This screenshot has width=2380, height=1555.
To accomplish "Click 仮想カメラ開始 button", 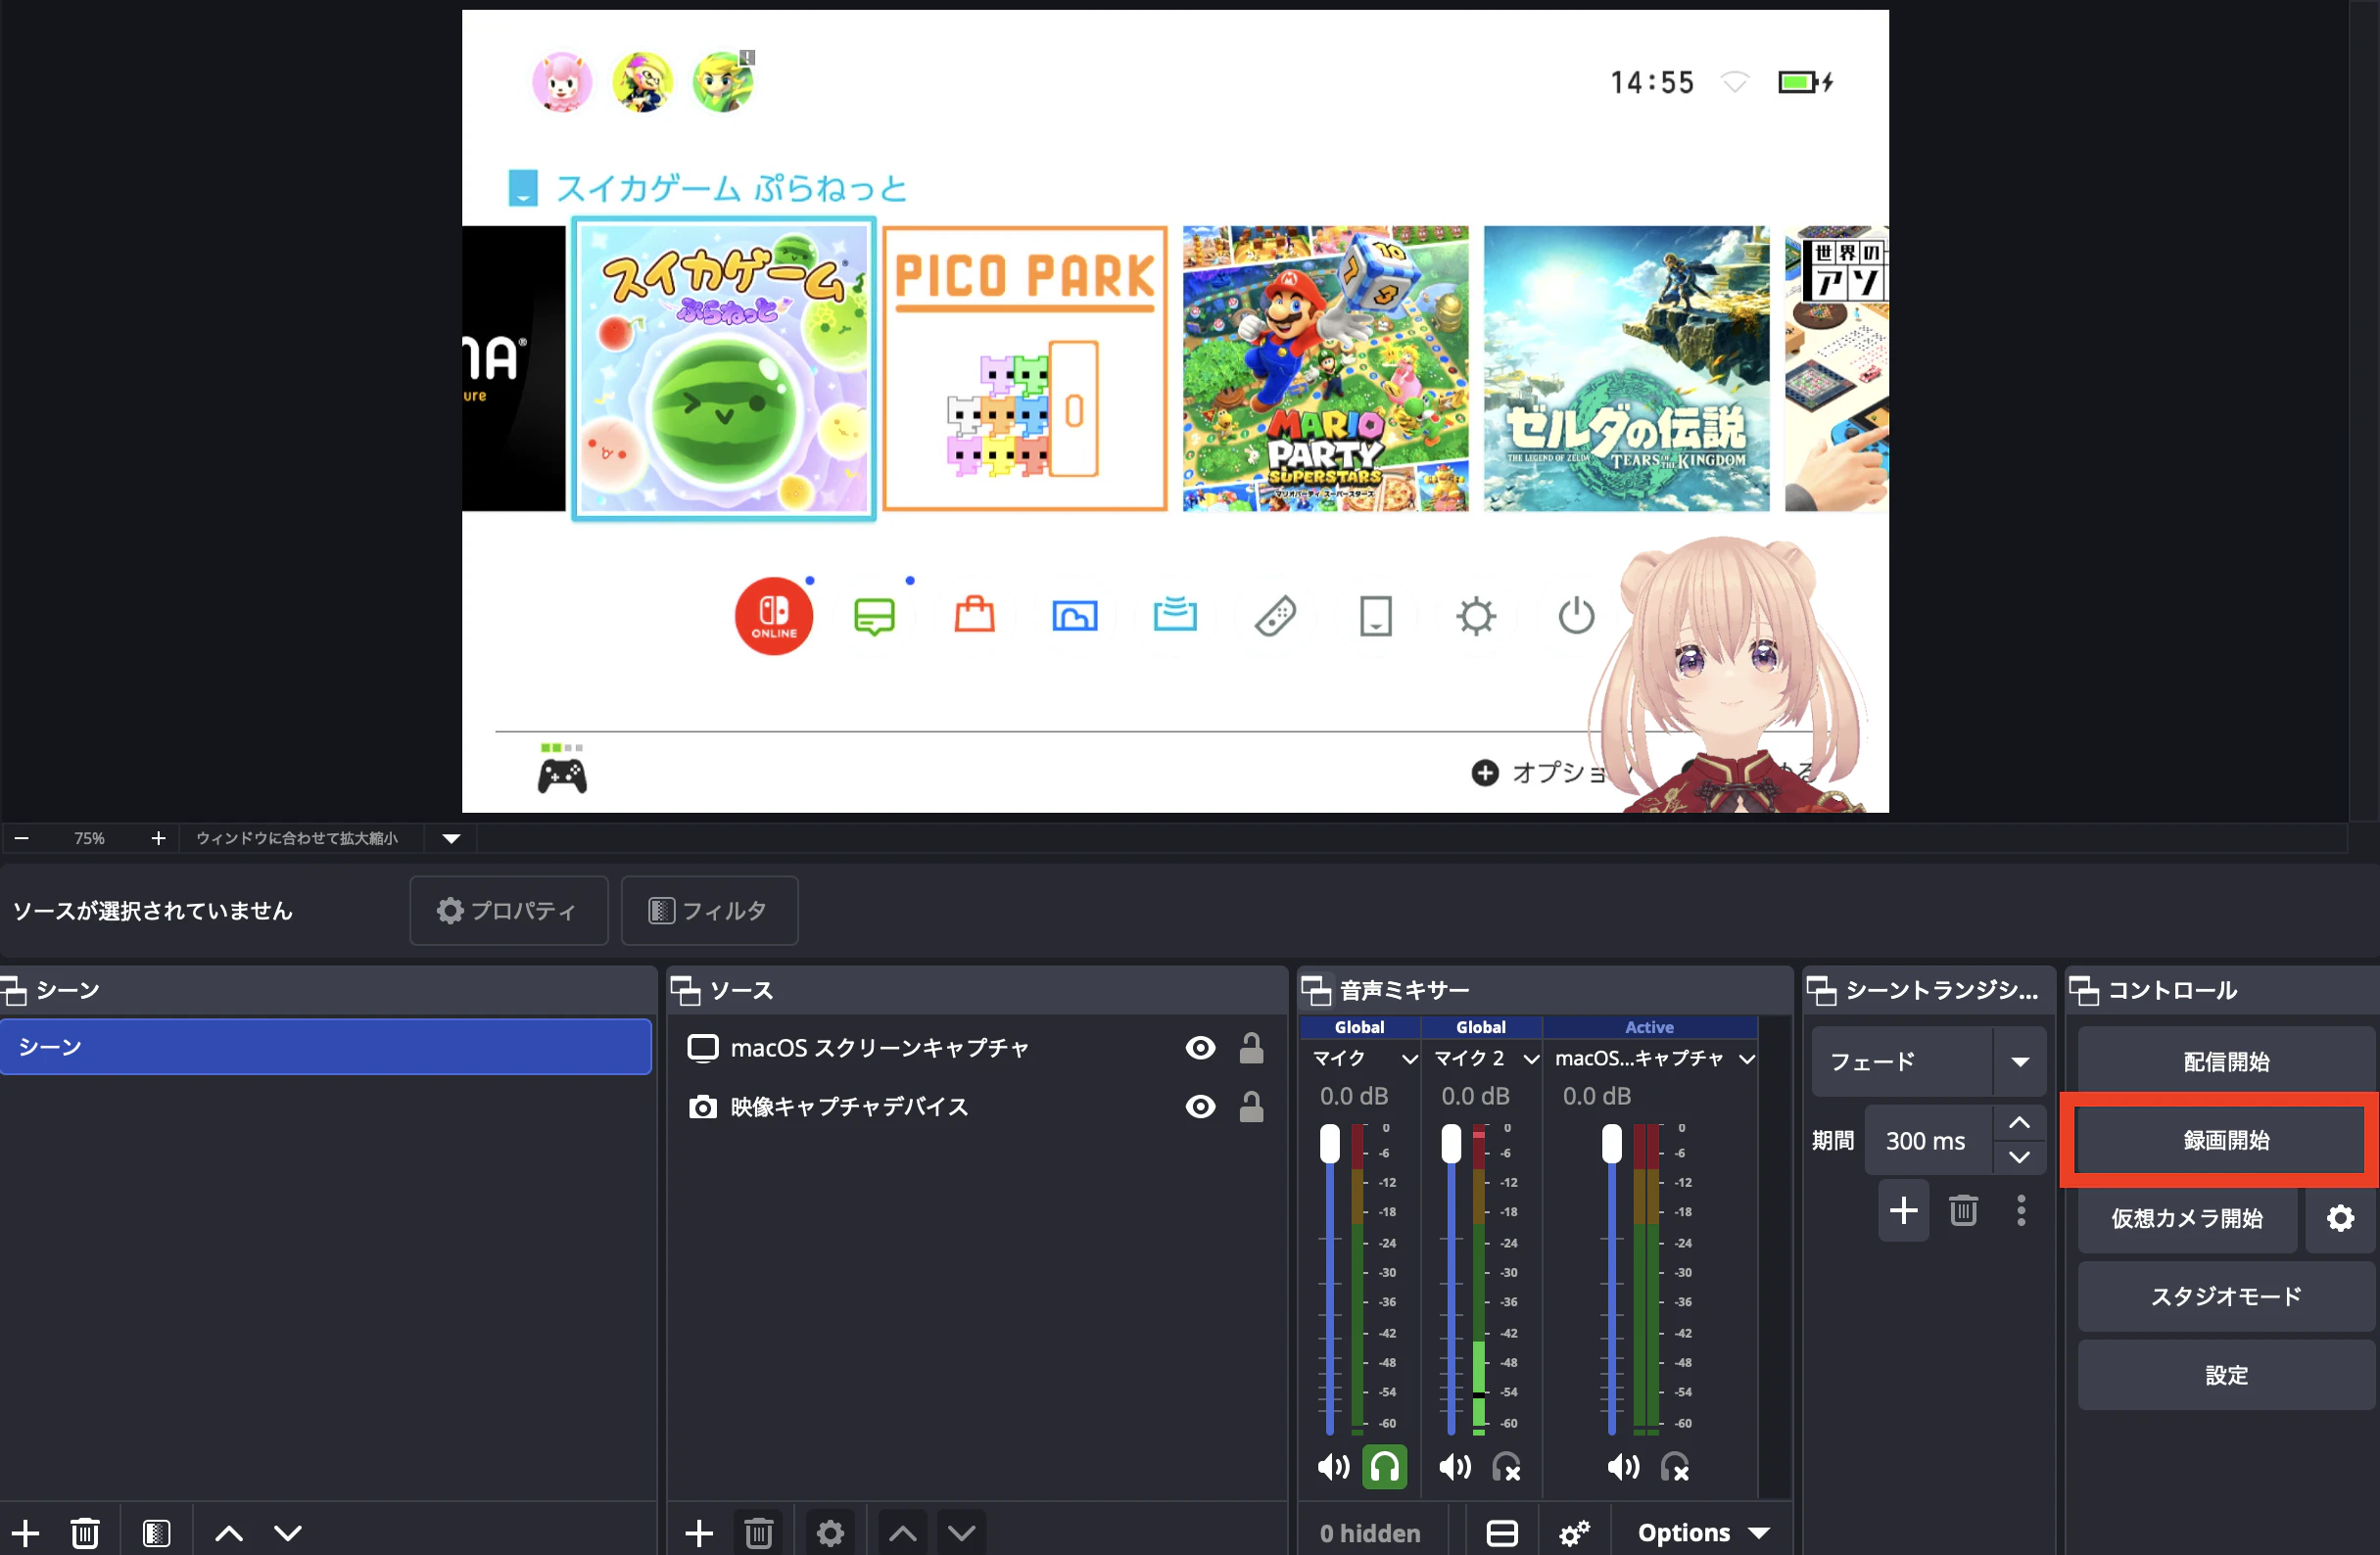I will [2187, 1218].
